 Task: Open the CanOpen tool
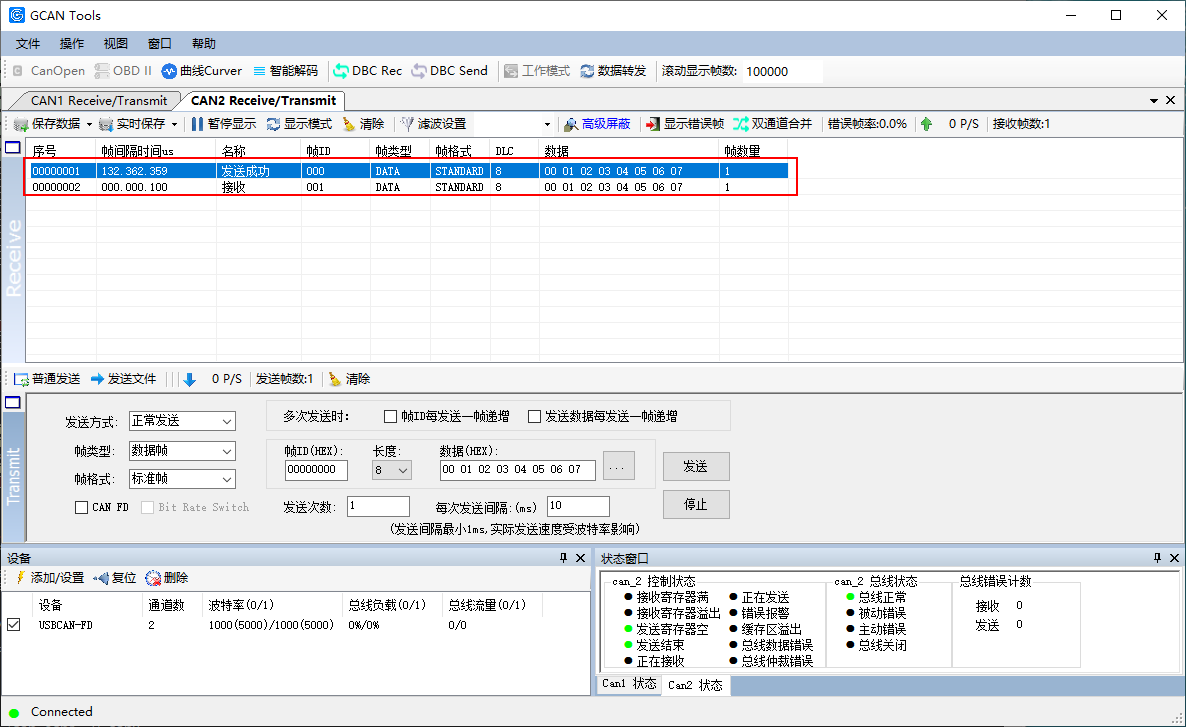[48, 71]
